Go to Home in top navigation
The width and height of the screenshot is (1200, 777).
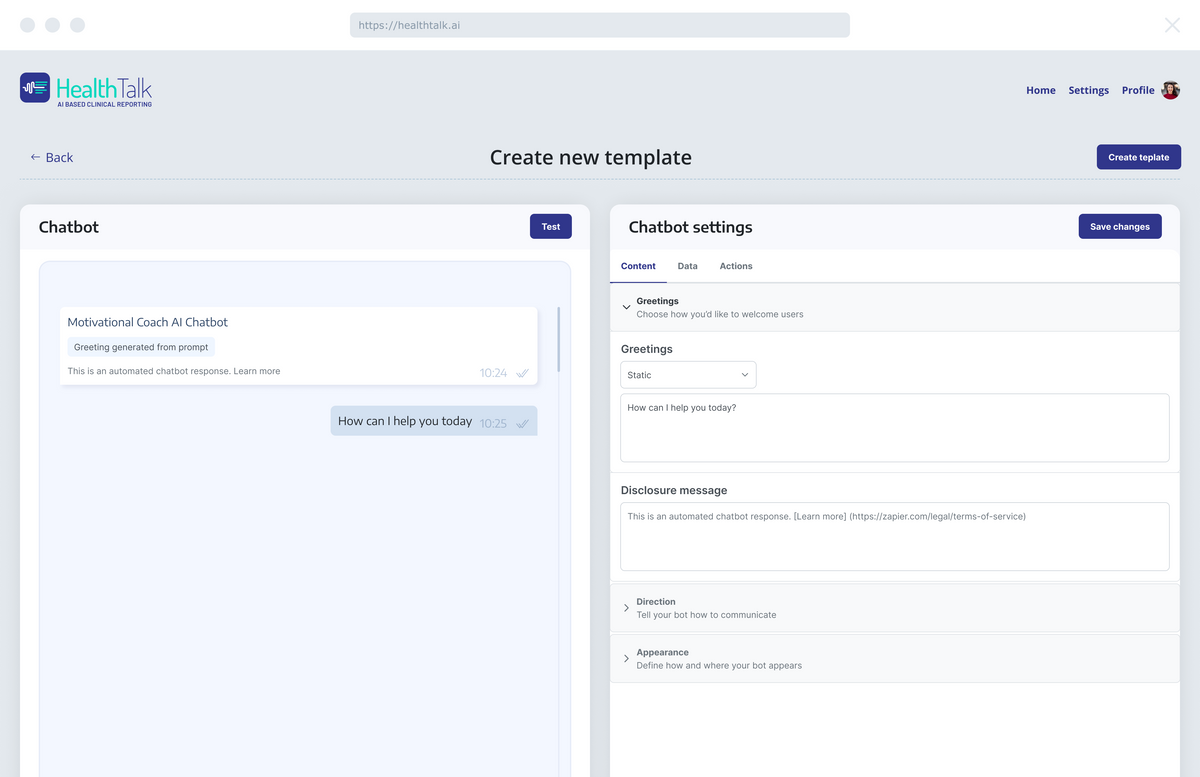[x=1040, y=90]
